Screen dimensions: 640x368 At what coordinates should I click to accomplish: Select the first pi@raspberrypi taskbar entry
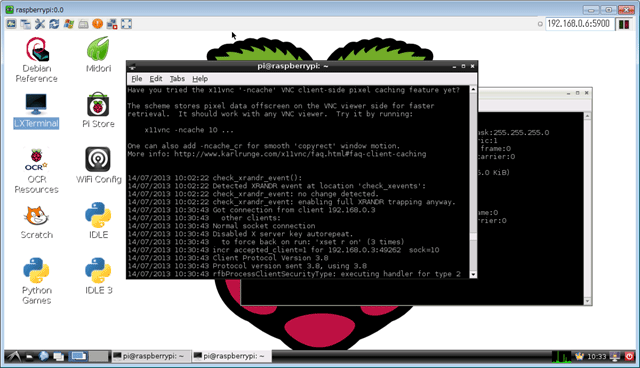click(150, 356)
